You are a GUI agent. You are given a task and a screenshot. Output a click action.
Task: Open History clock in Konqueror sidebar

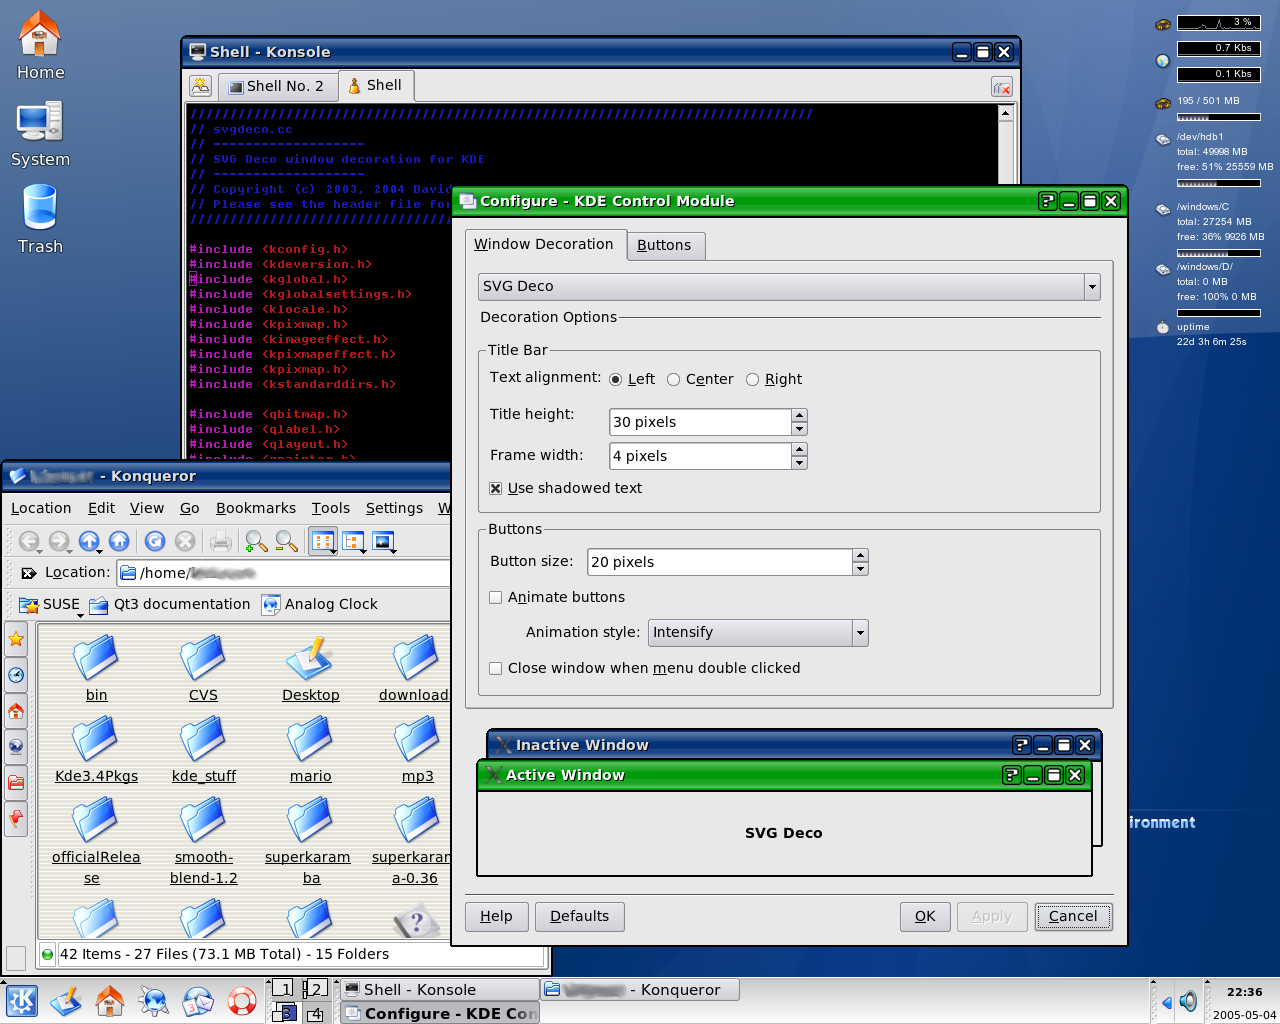click(16, 675)
